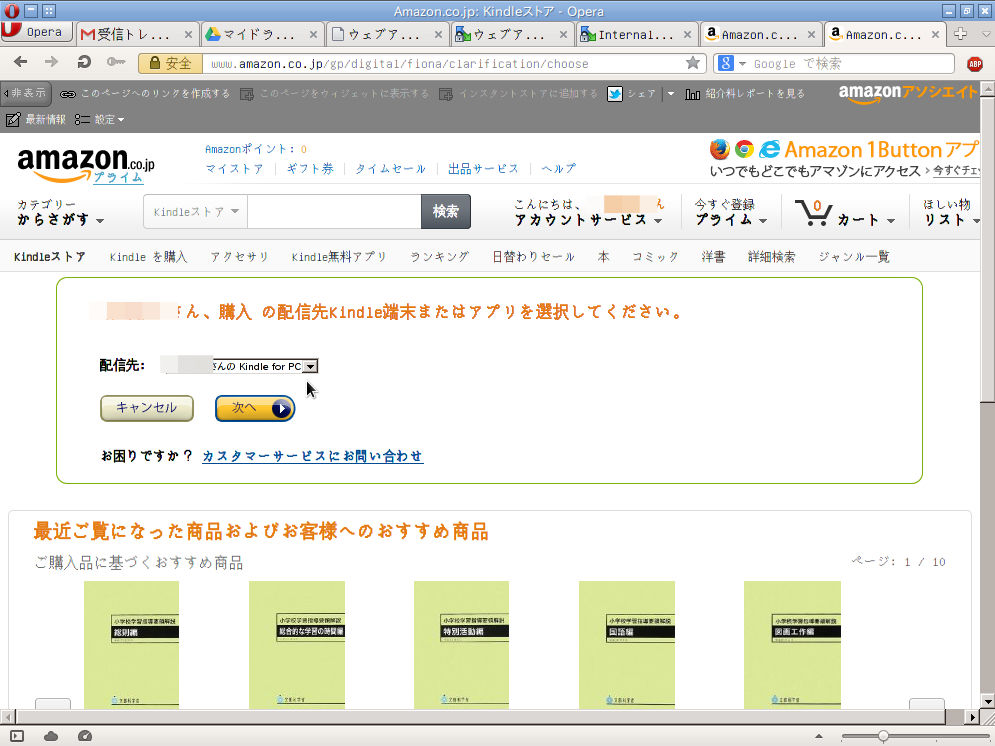This screenshot has height=746, width=995.
Task: Close the 受信トレ tab
Action: point(188,35)
